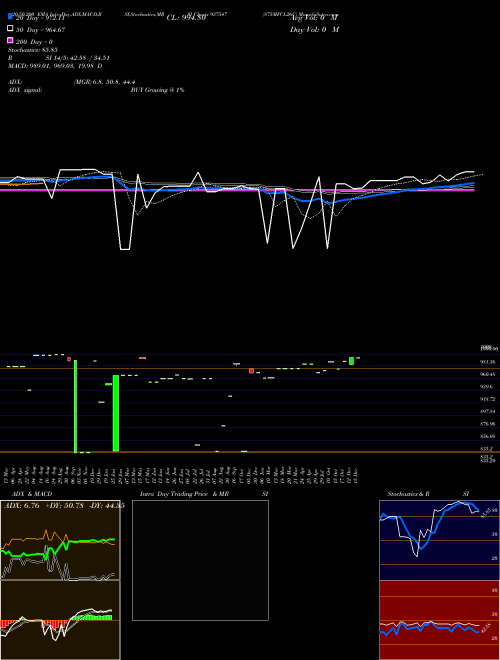Select the '50 Day - 964.67' legend text

[x=40, y=30]
